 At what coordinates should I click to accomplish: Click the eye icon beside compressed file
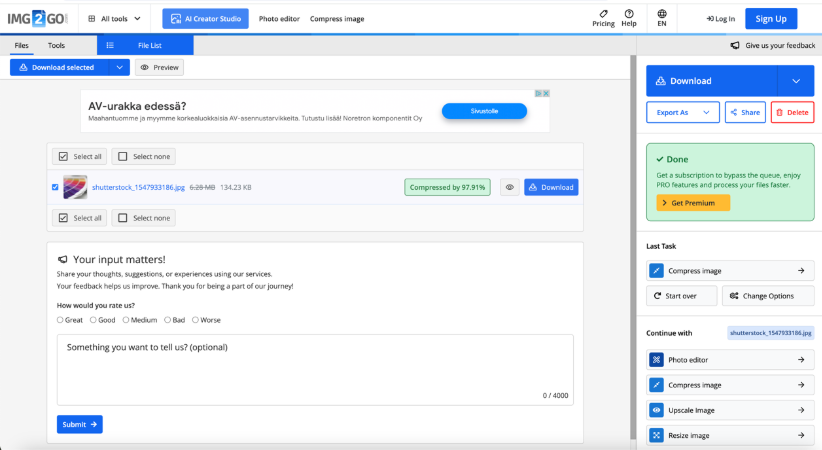[509, 187]
